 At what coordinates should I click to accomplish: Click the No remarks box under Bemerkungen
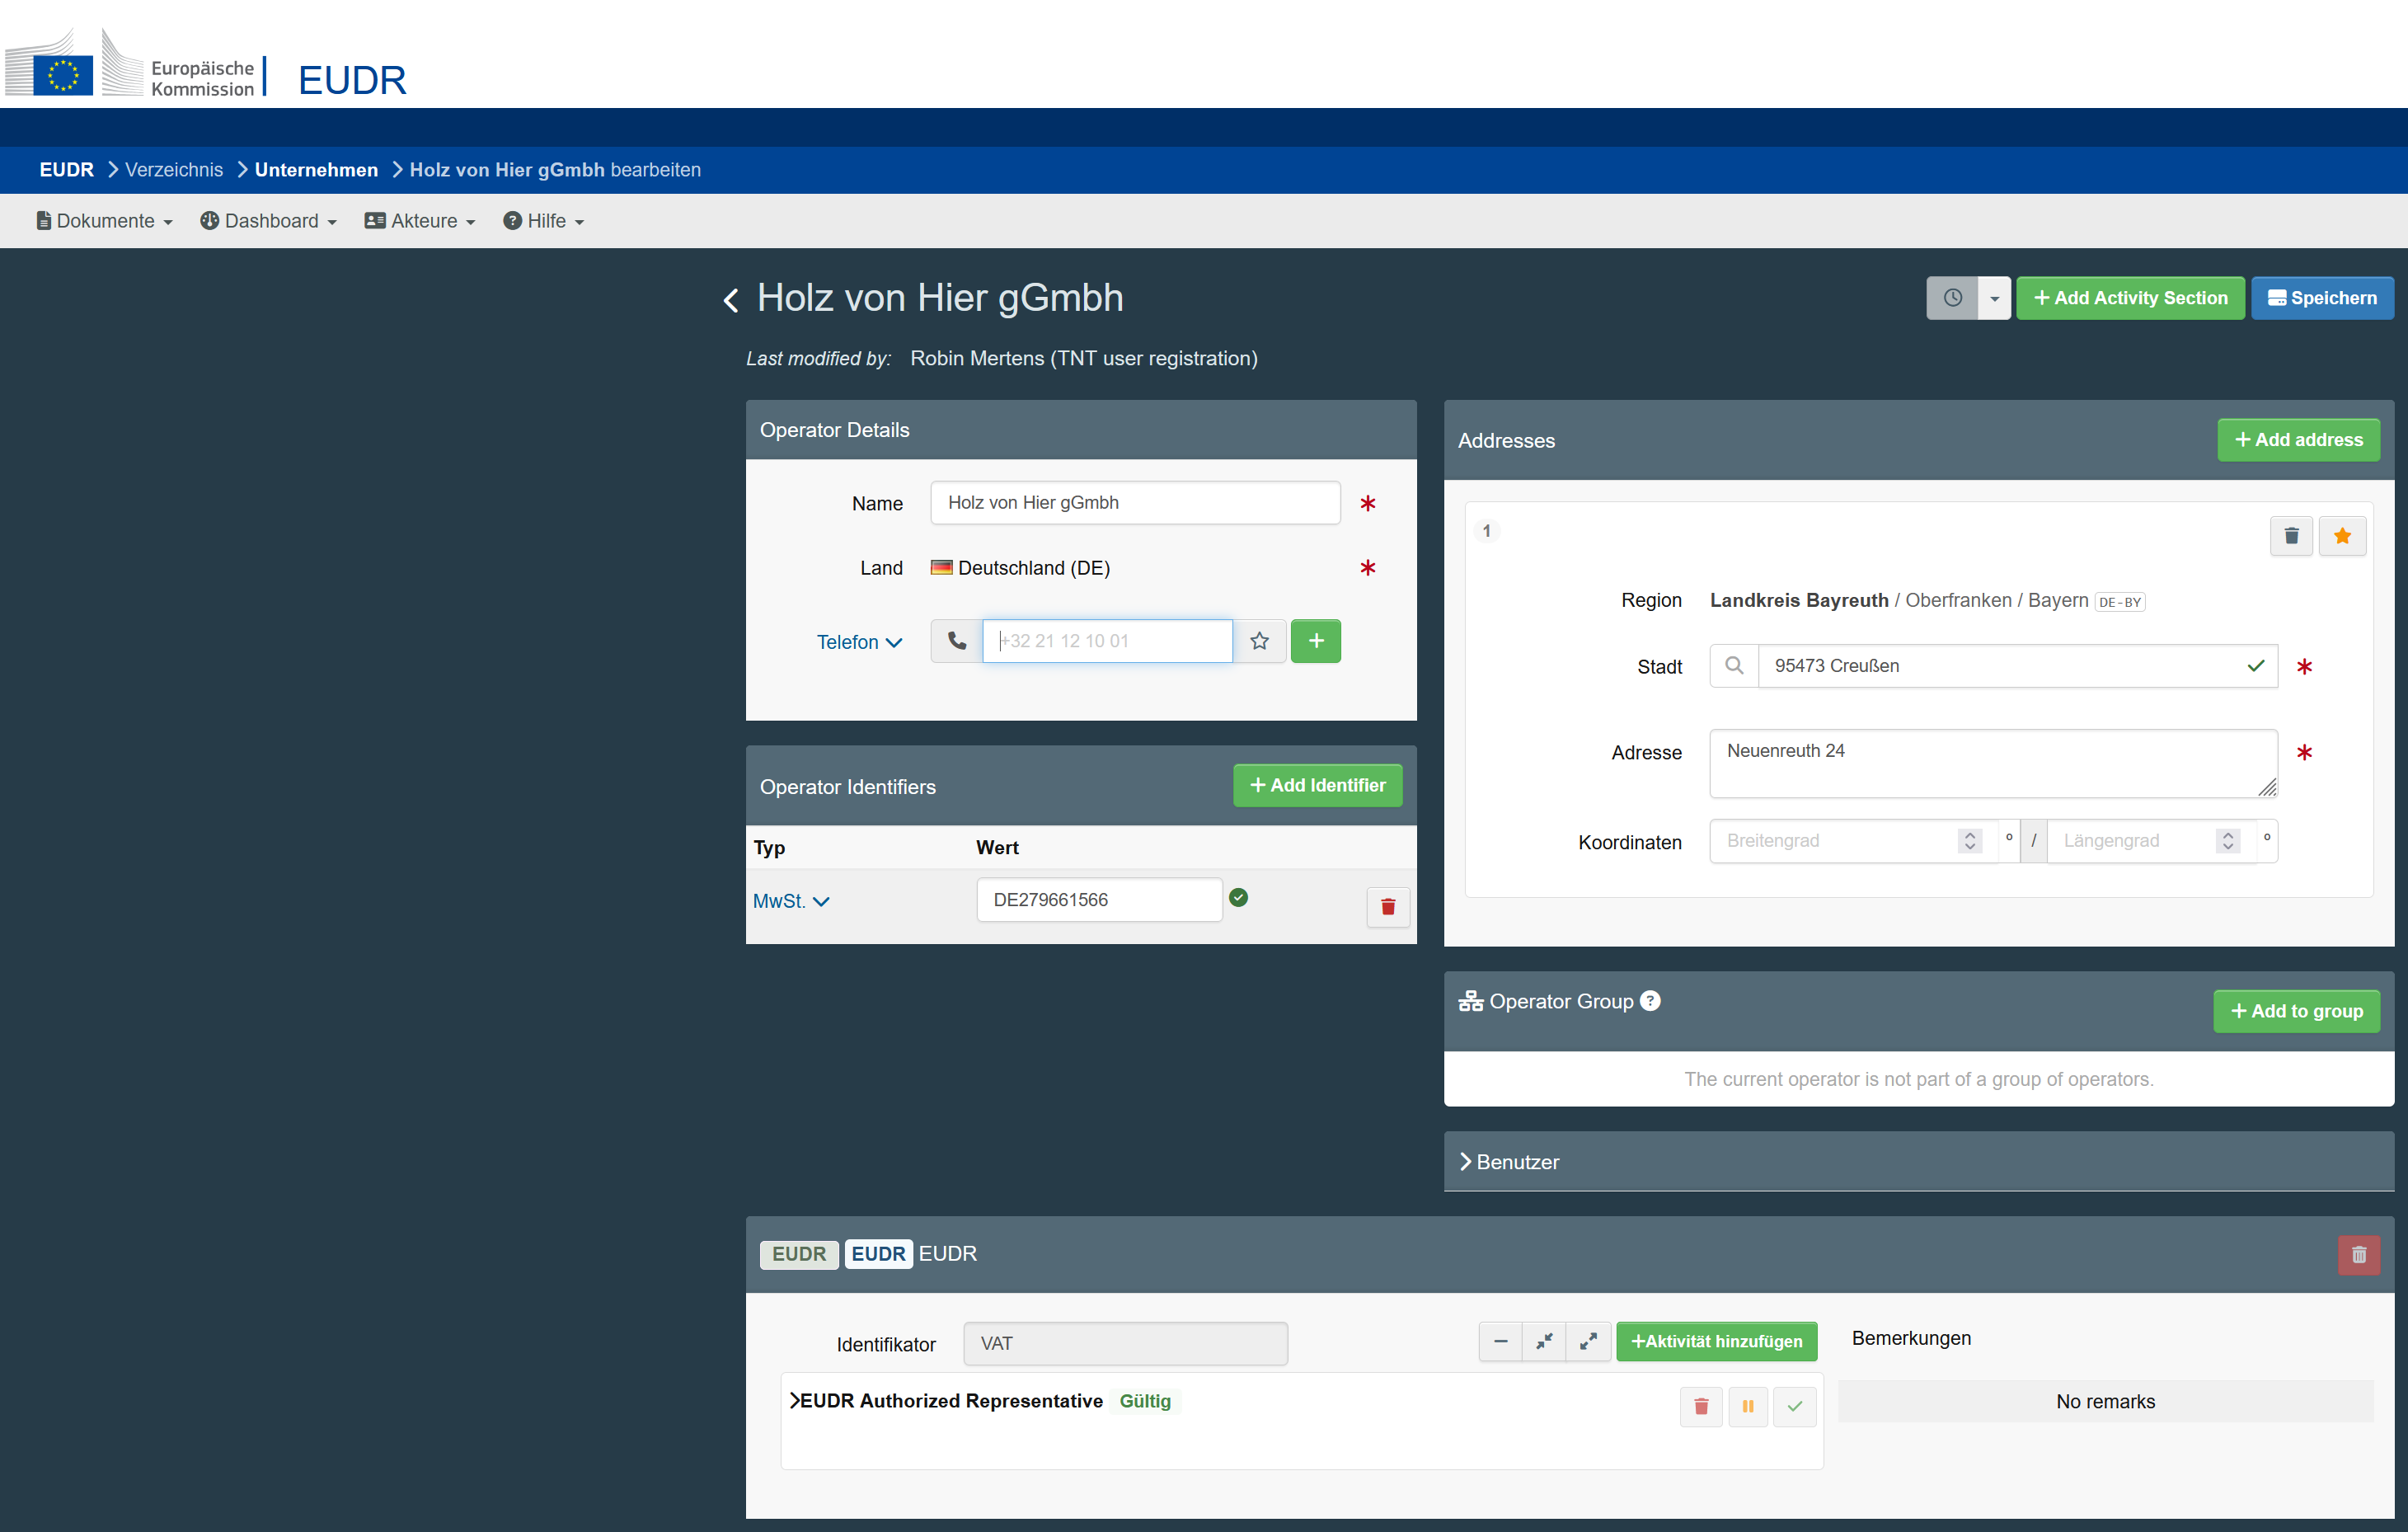click(2105, 1402)
